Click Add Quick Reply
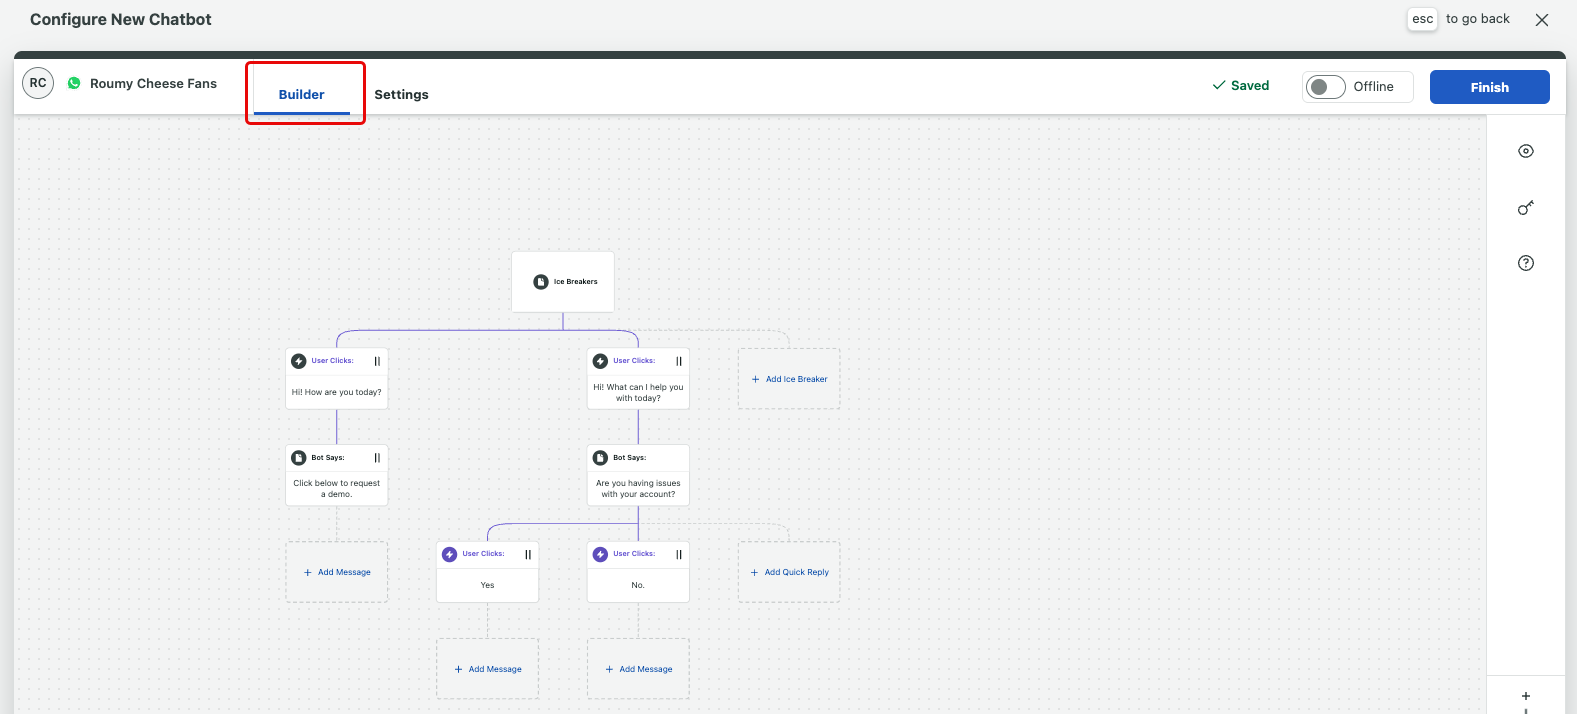The height and width of the screenshot is (714, 1577). coord(789,572)
